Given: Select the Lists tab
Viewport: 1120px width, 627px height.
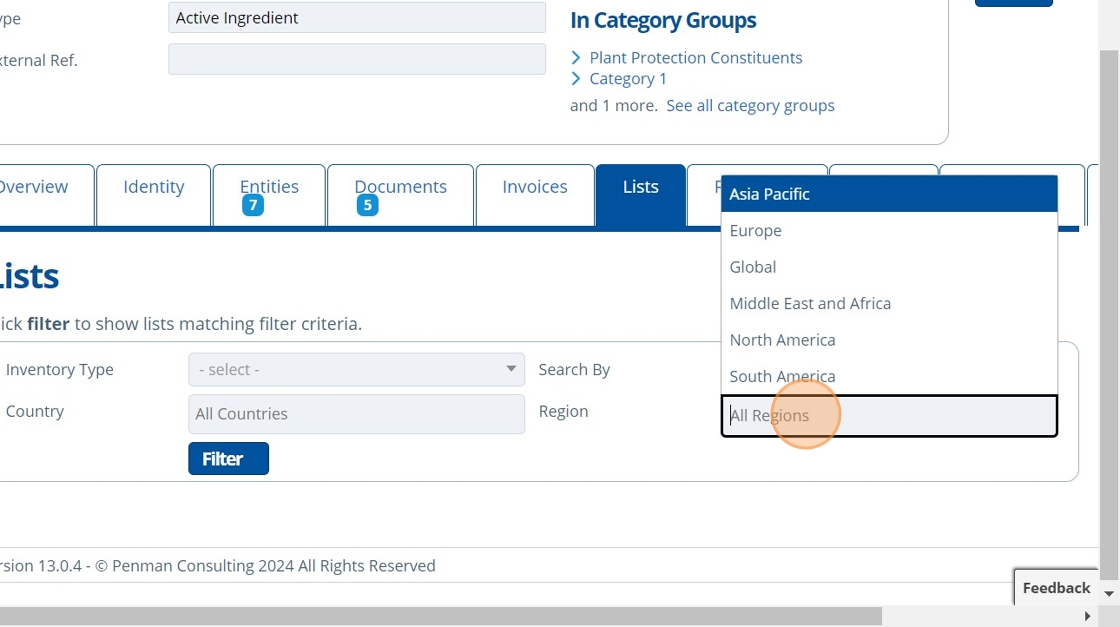Looking at the screenshot, I should (640, 188).
